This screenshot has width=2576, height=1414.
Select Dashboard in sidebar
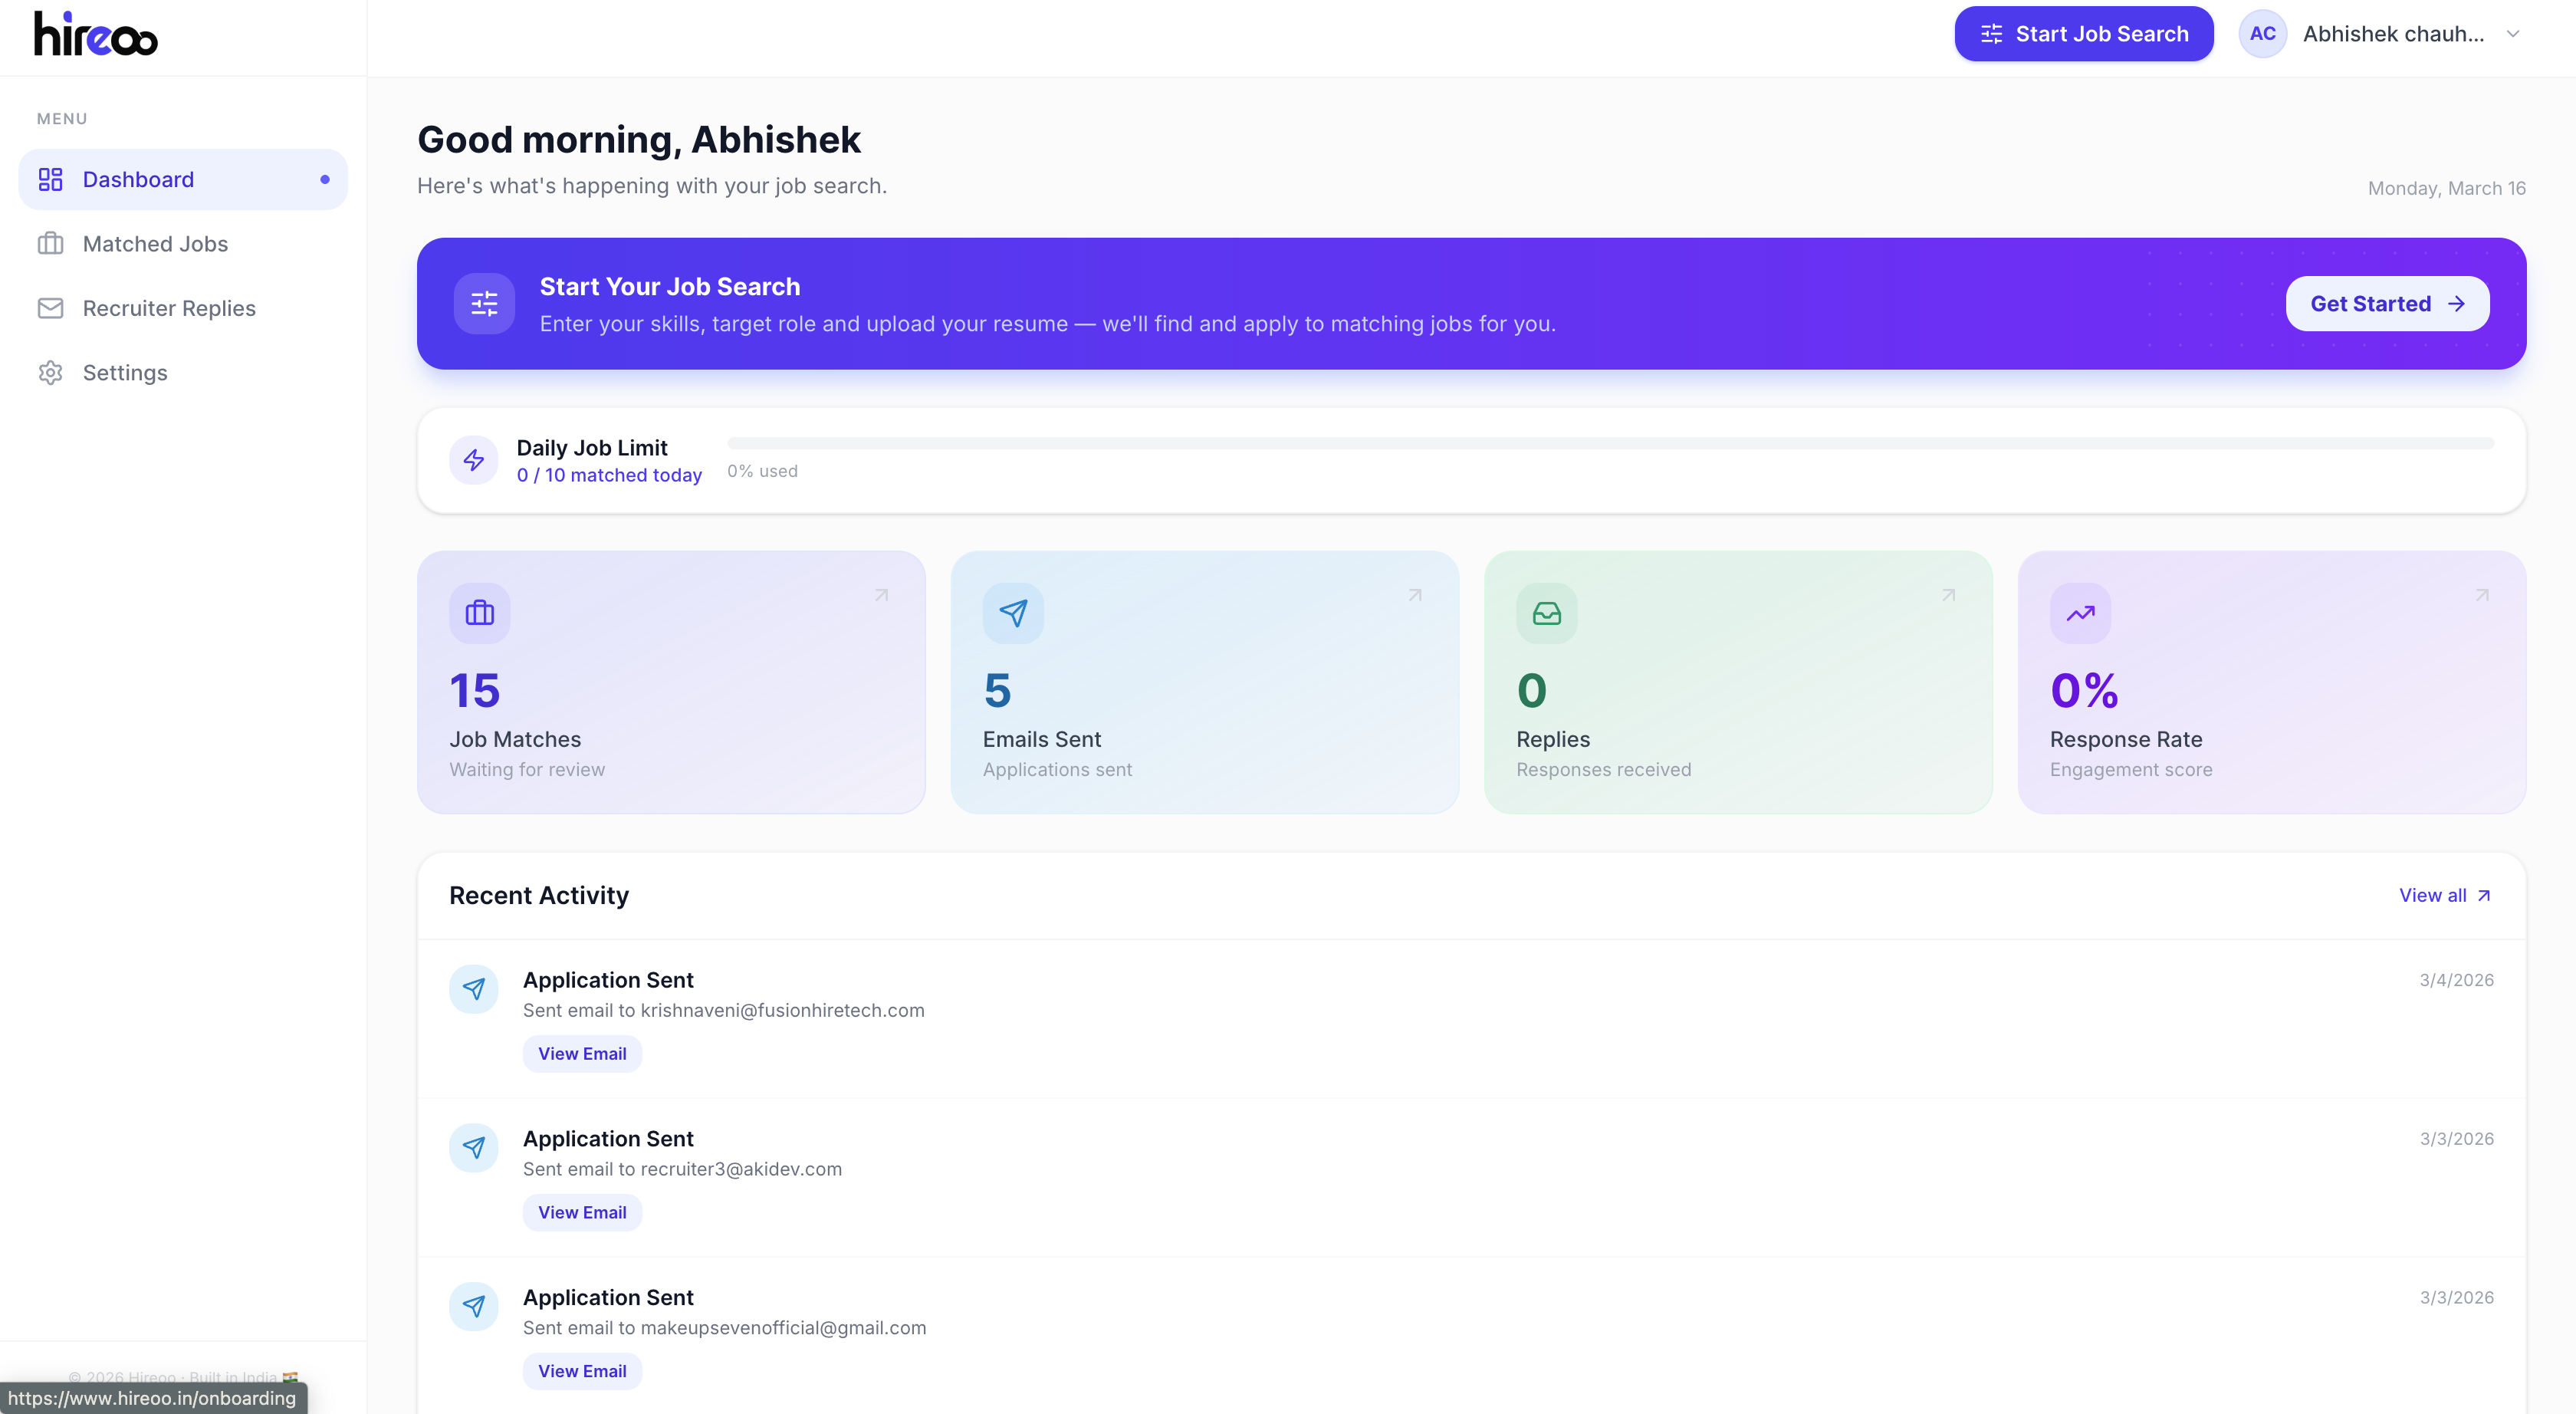138,180
